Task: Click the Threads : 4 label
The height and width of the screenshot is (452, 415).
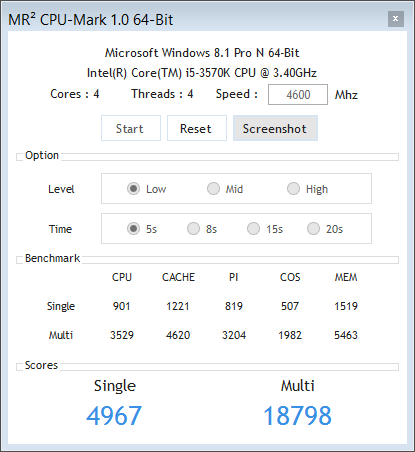Action: 162,94
